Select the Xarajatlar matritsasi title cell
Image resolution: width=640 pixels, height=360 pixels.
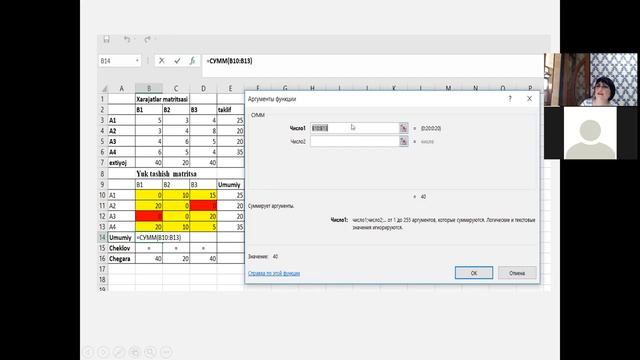(162, 99)
